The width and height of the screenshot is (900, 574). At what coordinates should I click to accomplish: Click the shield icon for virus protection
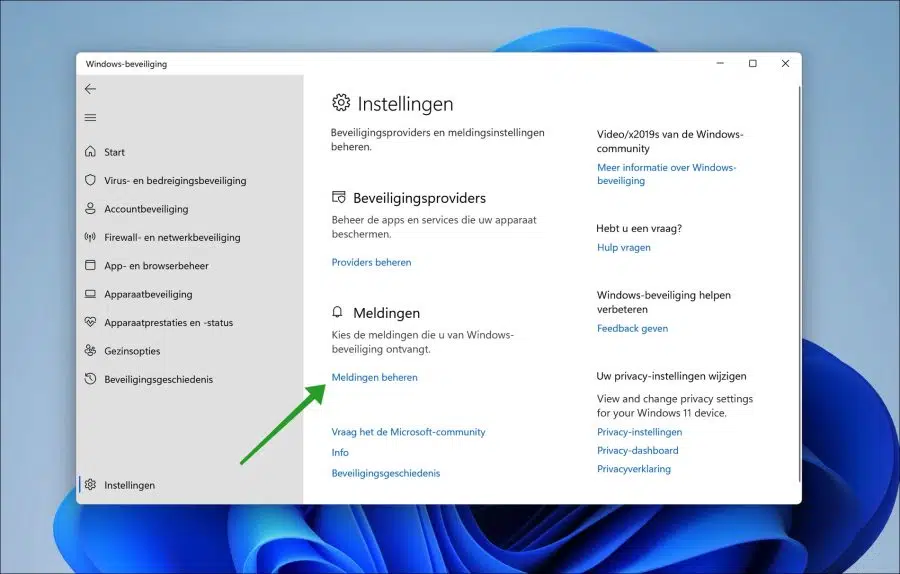[90, 180]
